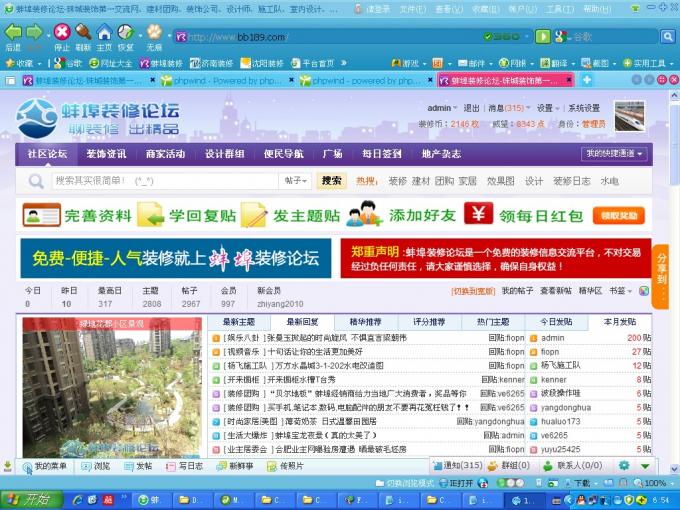The width and height of the screenshot is (680, 510).
Task: Click the site search magnifier icon
Action: pyautogui.click(x=36, y=181)
